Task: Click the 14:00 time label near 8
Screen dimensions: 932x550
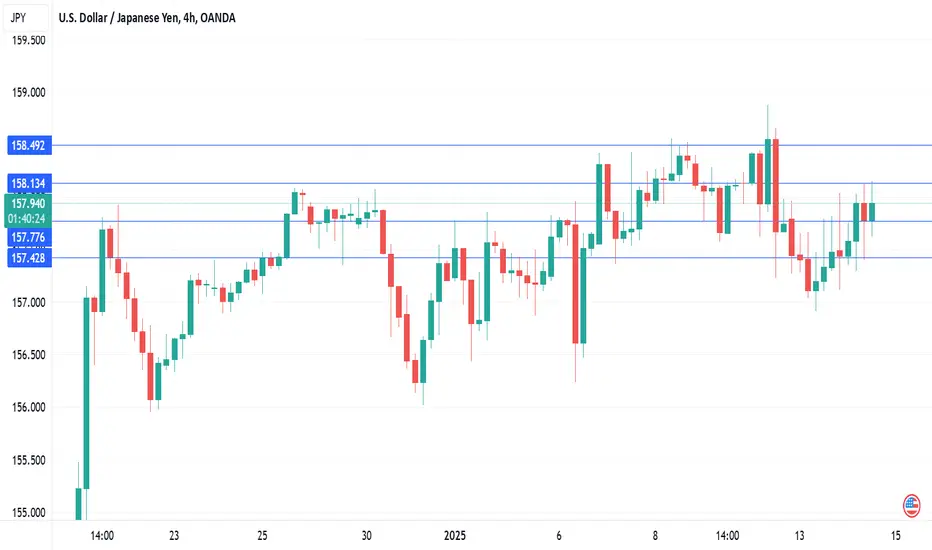Action: pyautogui.click(x=727, y=536)
